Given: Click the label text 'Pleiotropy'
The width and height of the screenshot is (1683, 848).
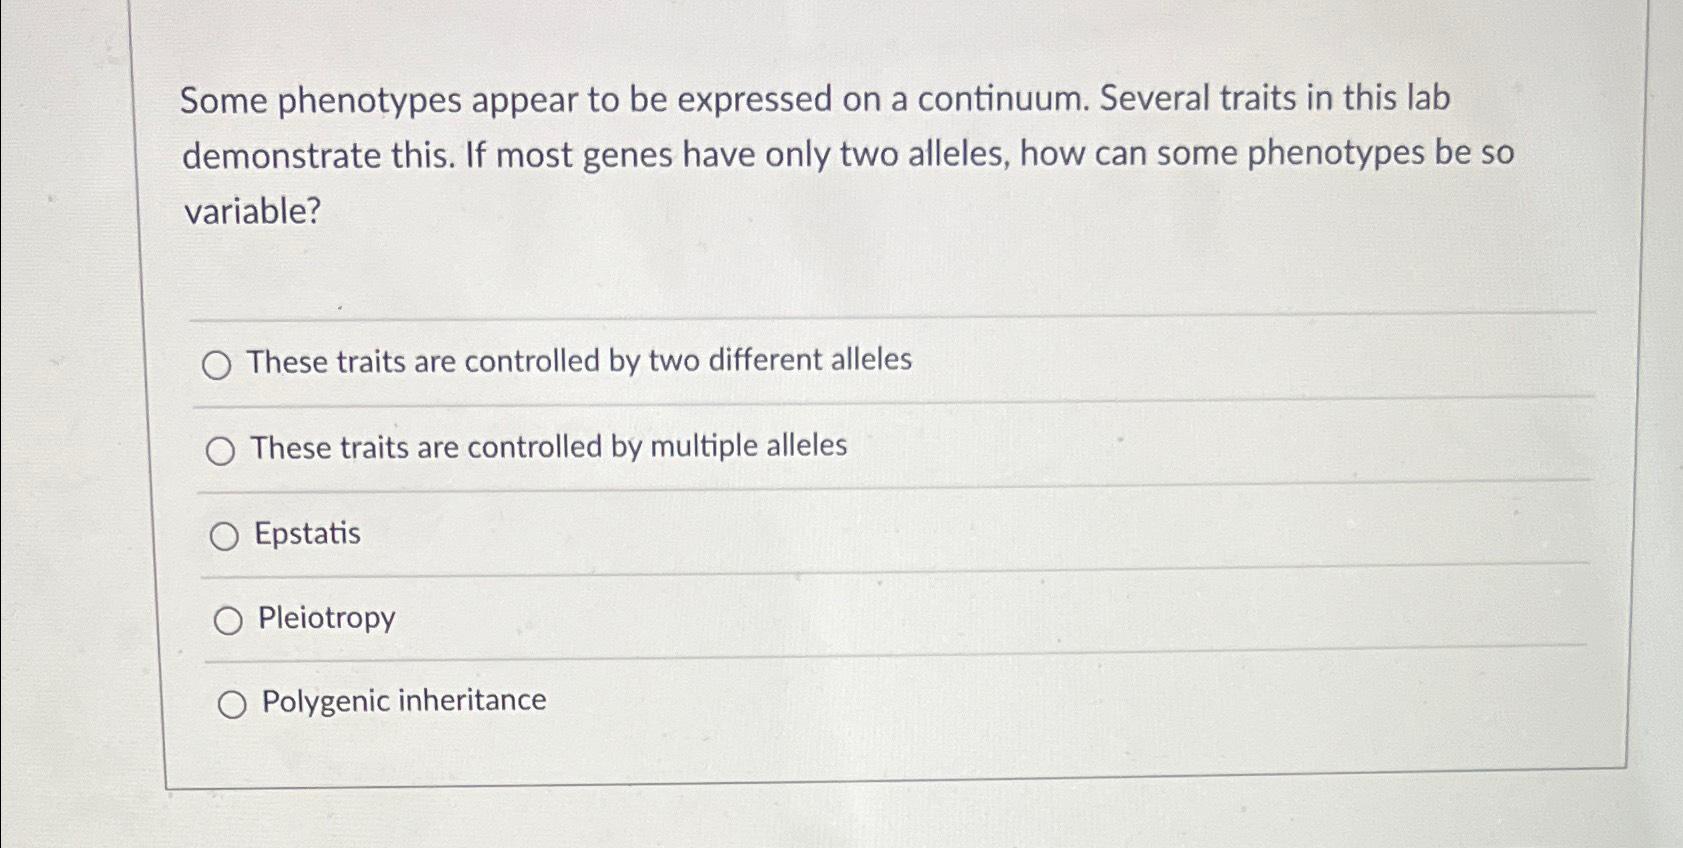Looking at the screenshot, I should [x=324, y=619].
